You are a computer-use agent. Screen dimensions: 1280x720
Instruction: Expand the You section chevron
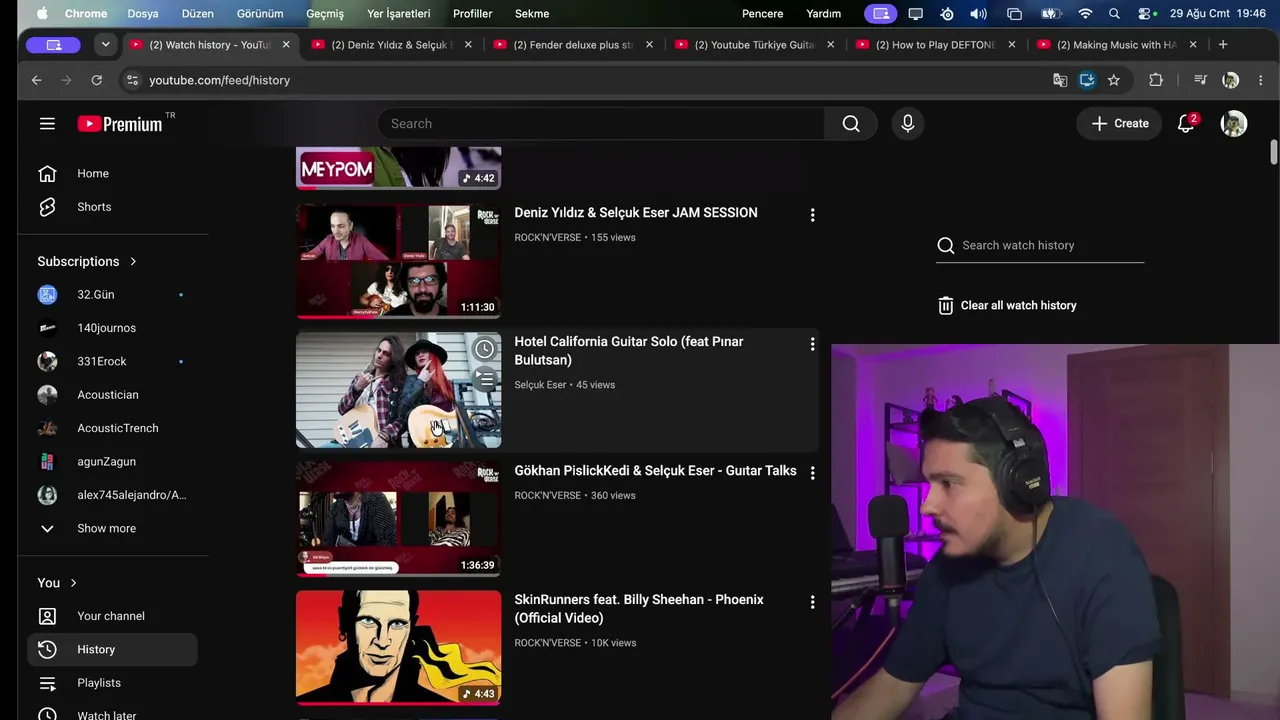(x=73, y=583)
